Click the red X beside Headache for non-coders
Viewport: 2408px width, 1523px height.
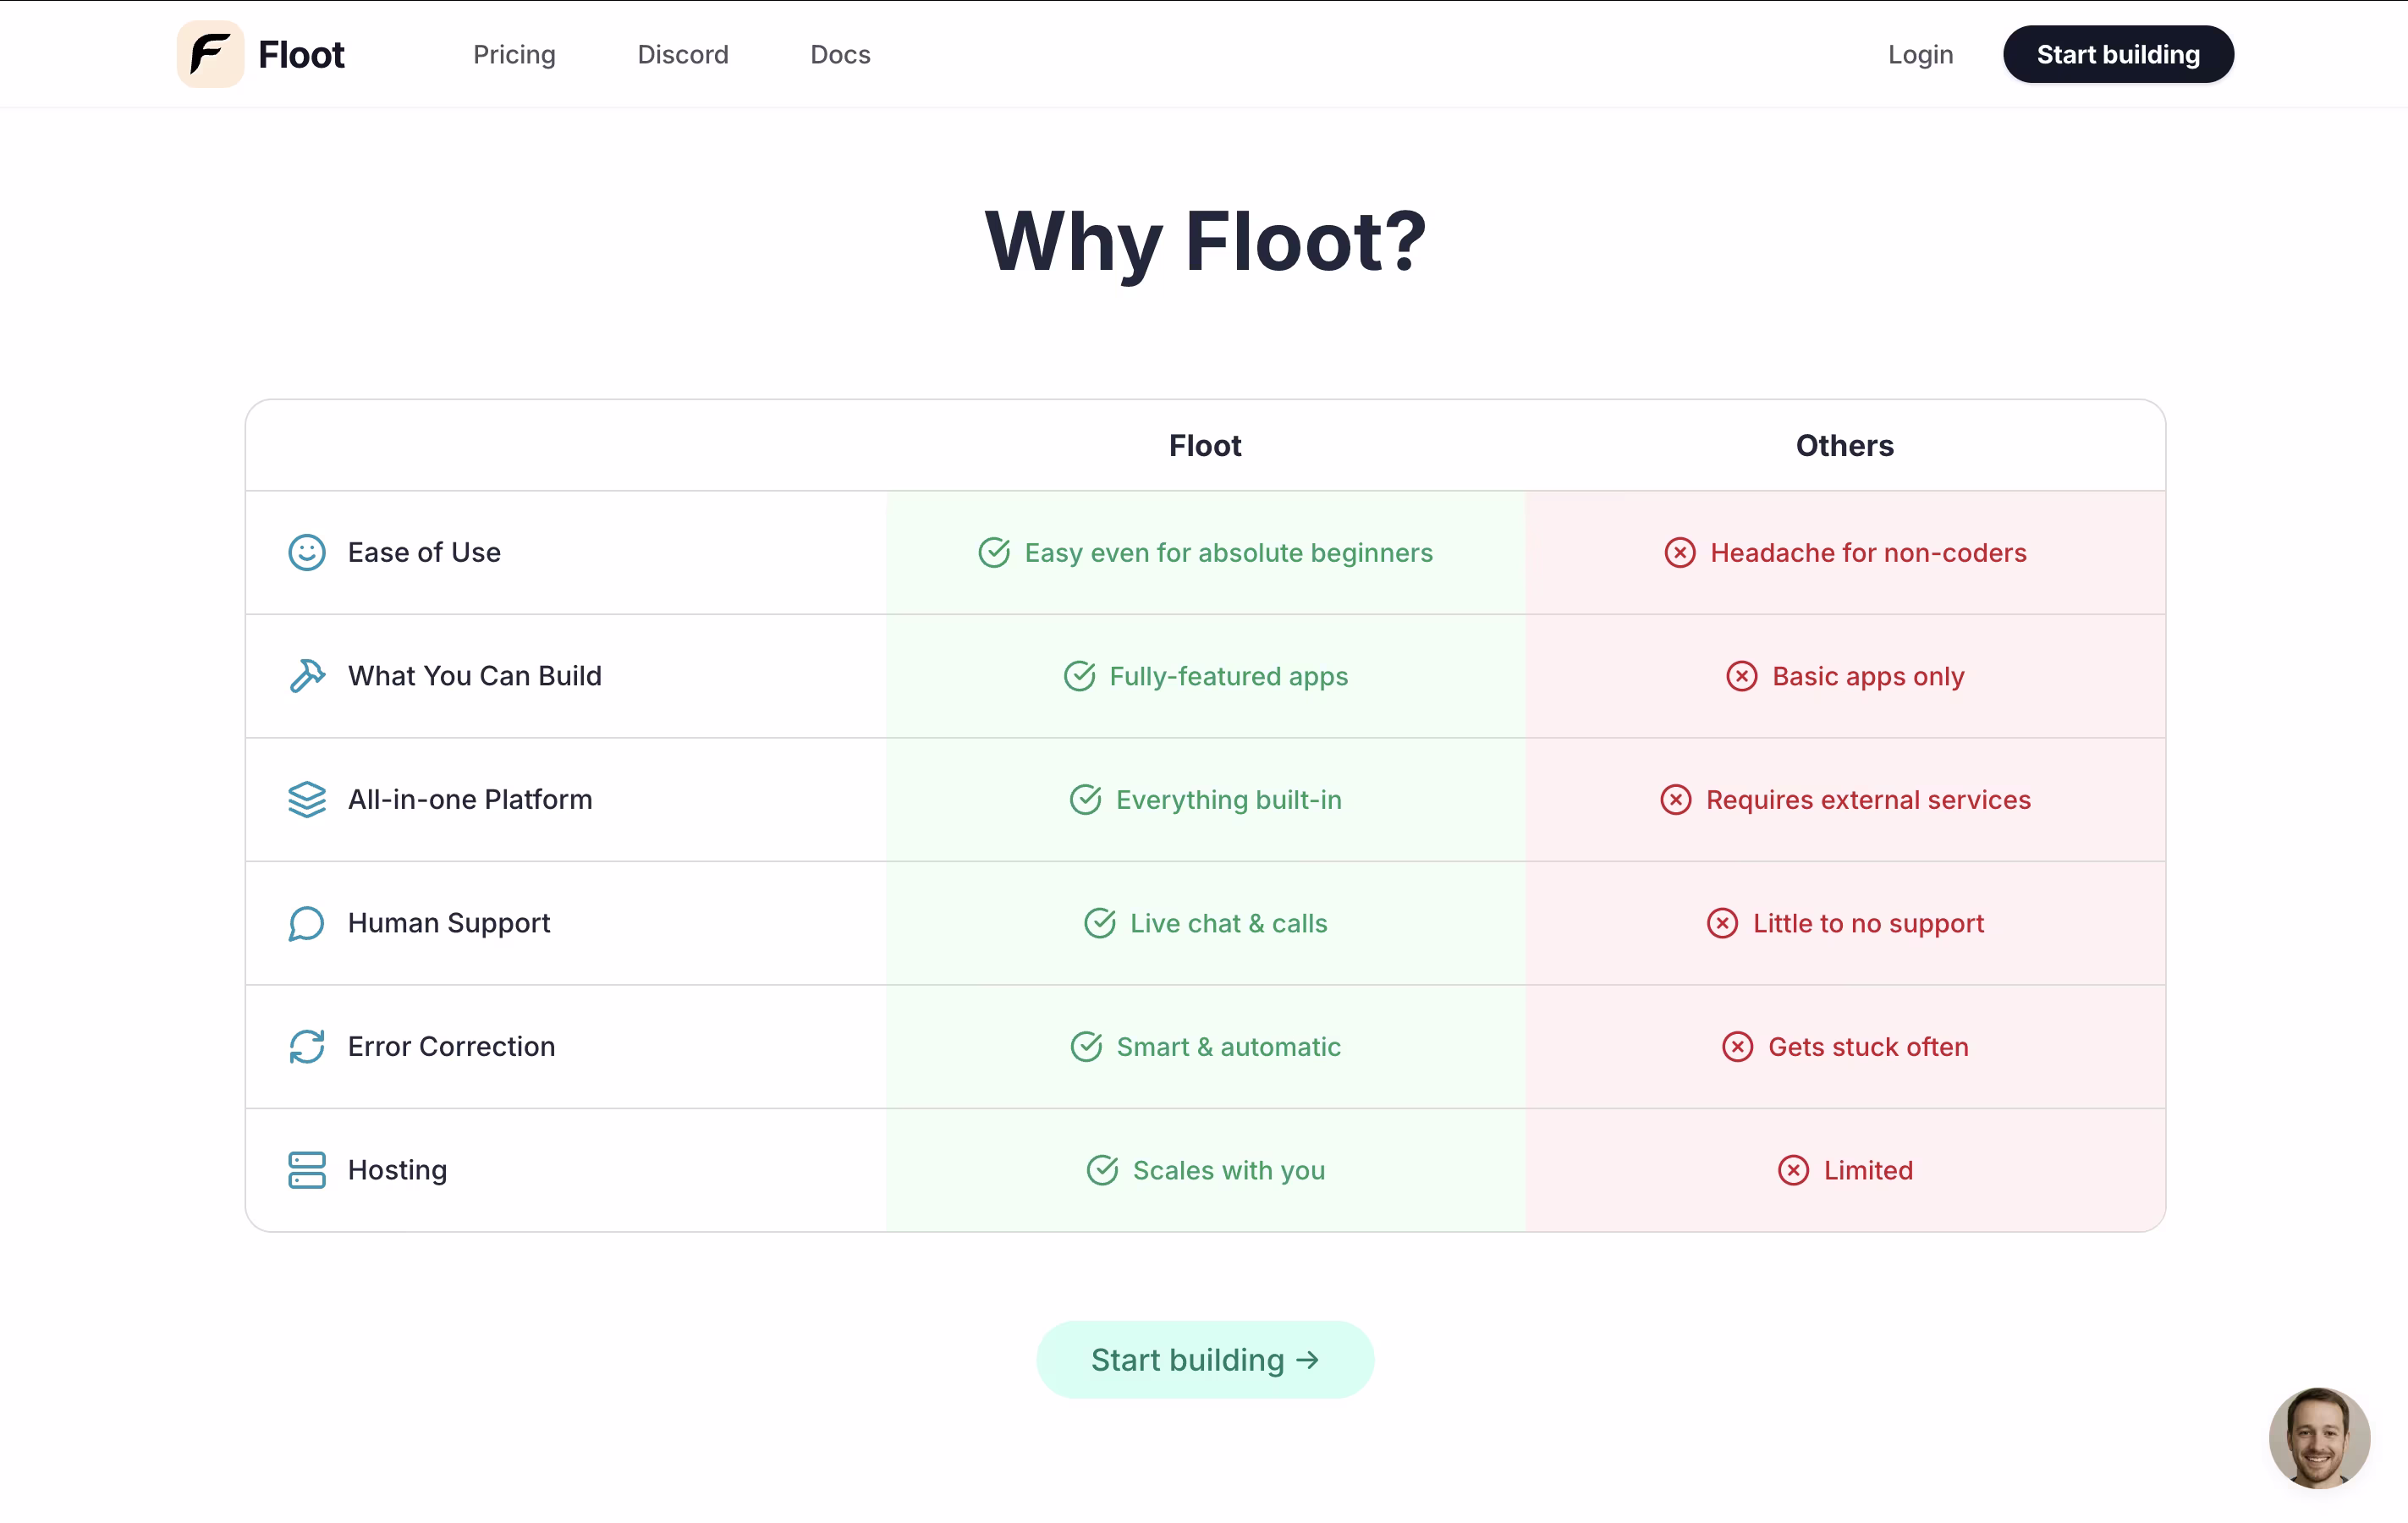point(1680,552)
